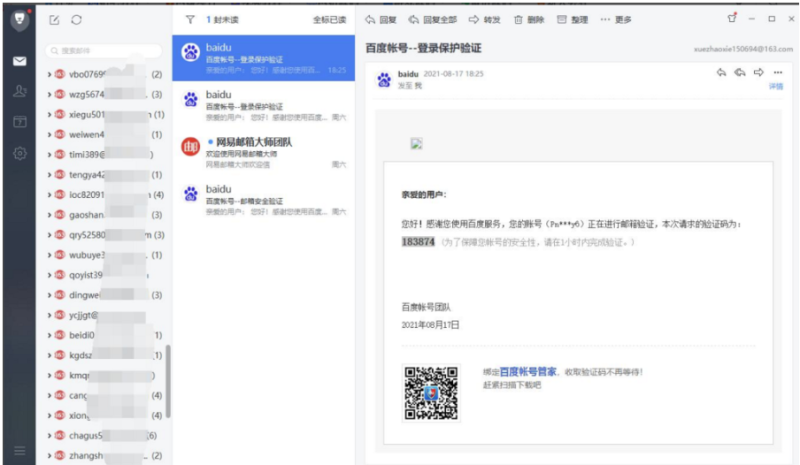Click 删除 (Delete) in the toolbar
This screenshot has height=465, width=800.
[528, 19]
